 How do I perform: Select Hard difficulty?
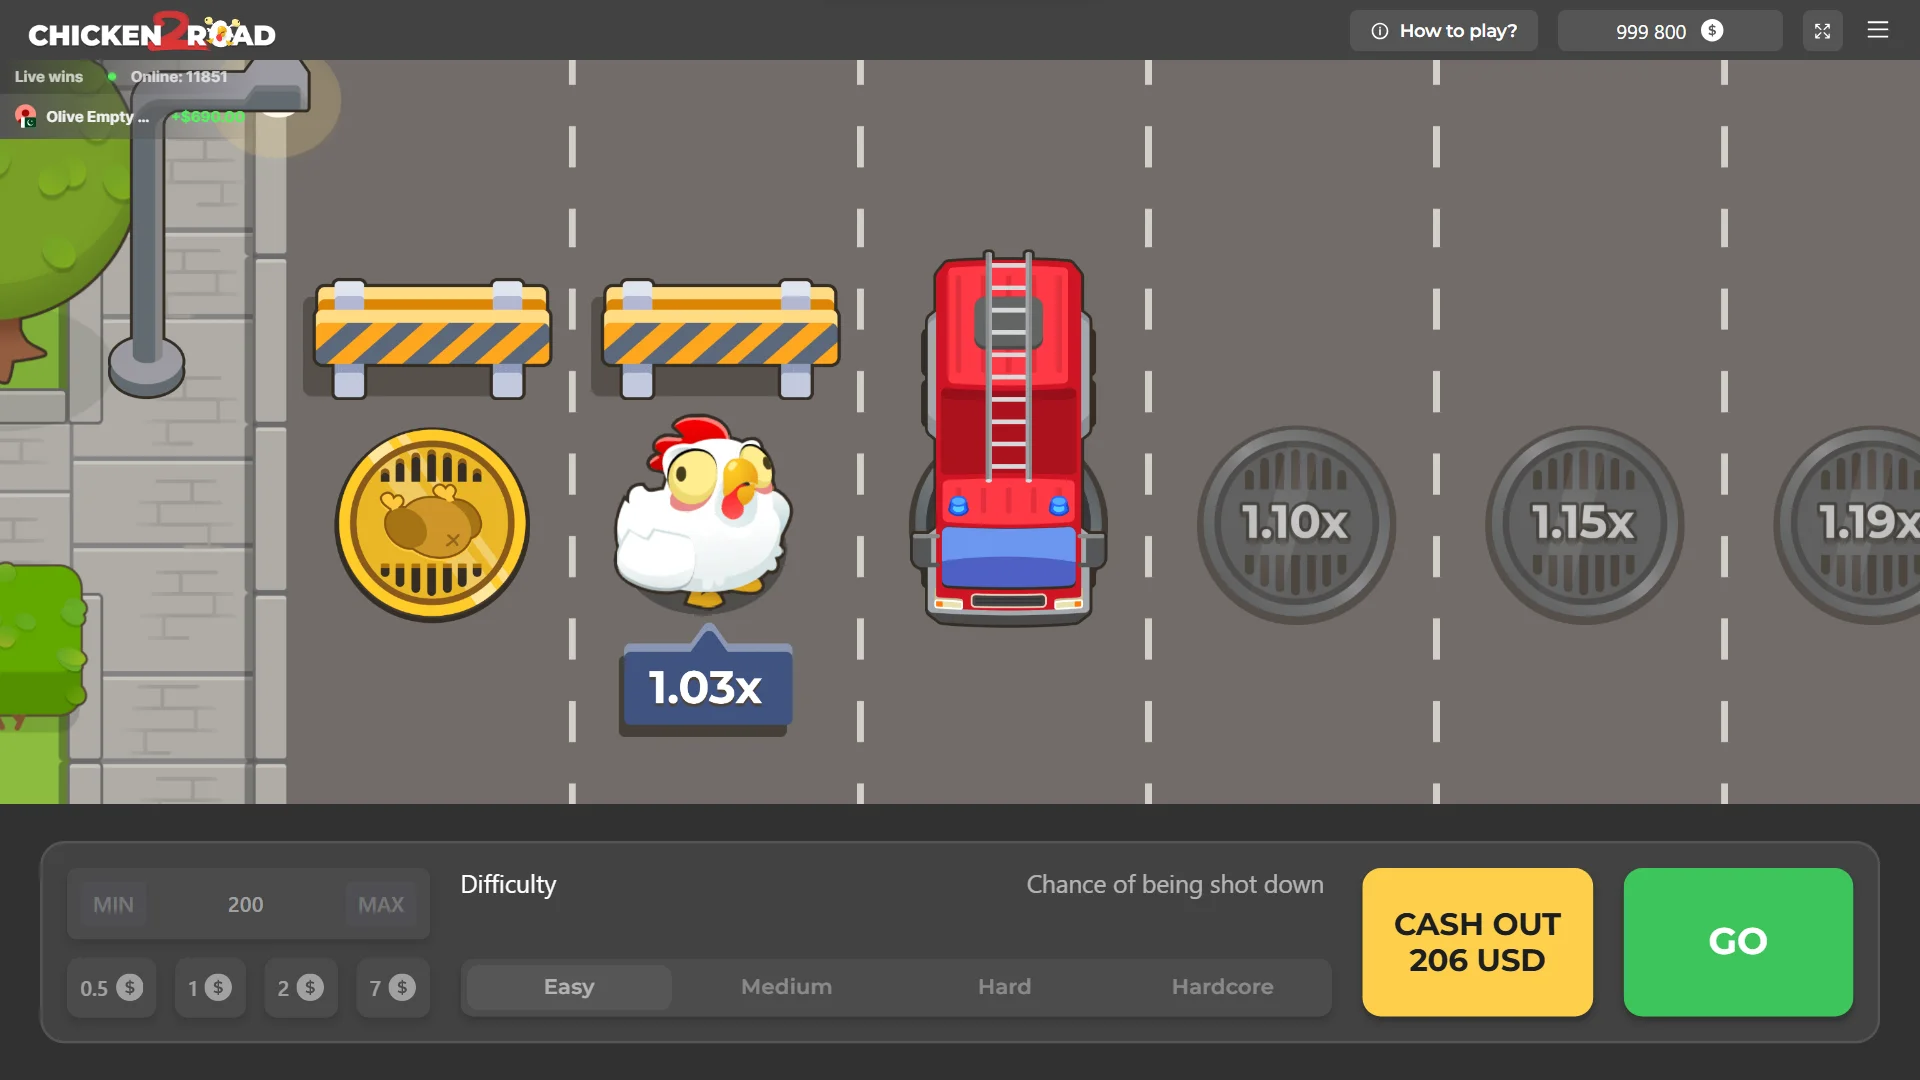point(1004,987)
